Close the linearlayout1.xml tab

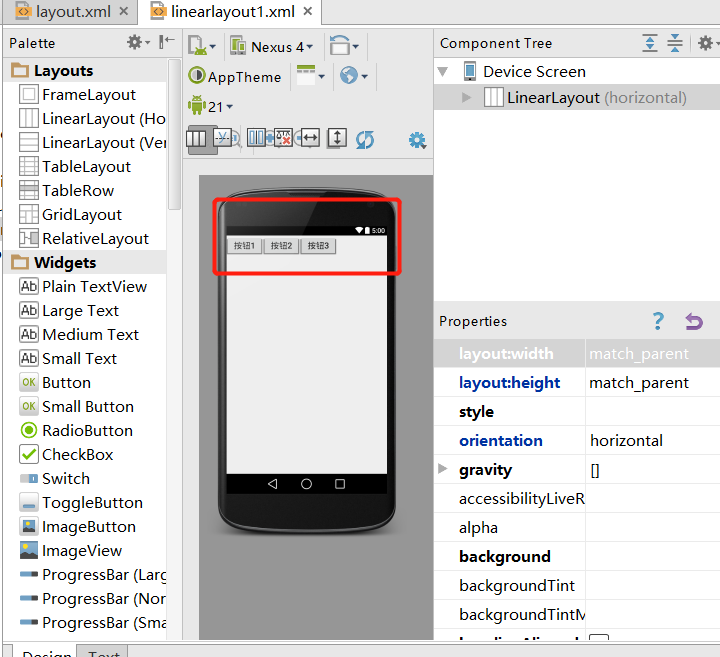pos(308,11)
